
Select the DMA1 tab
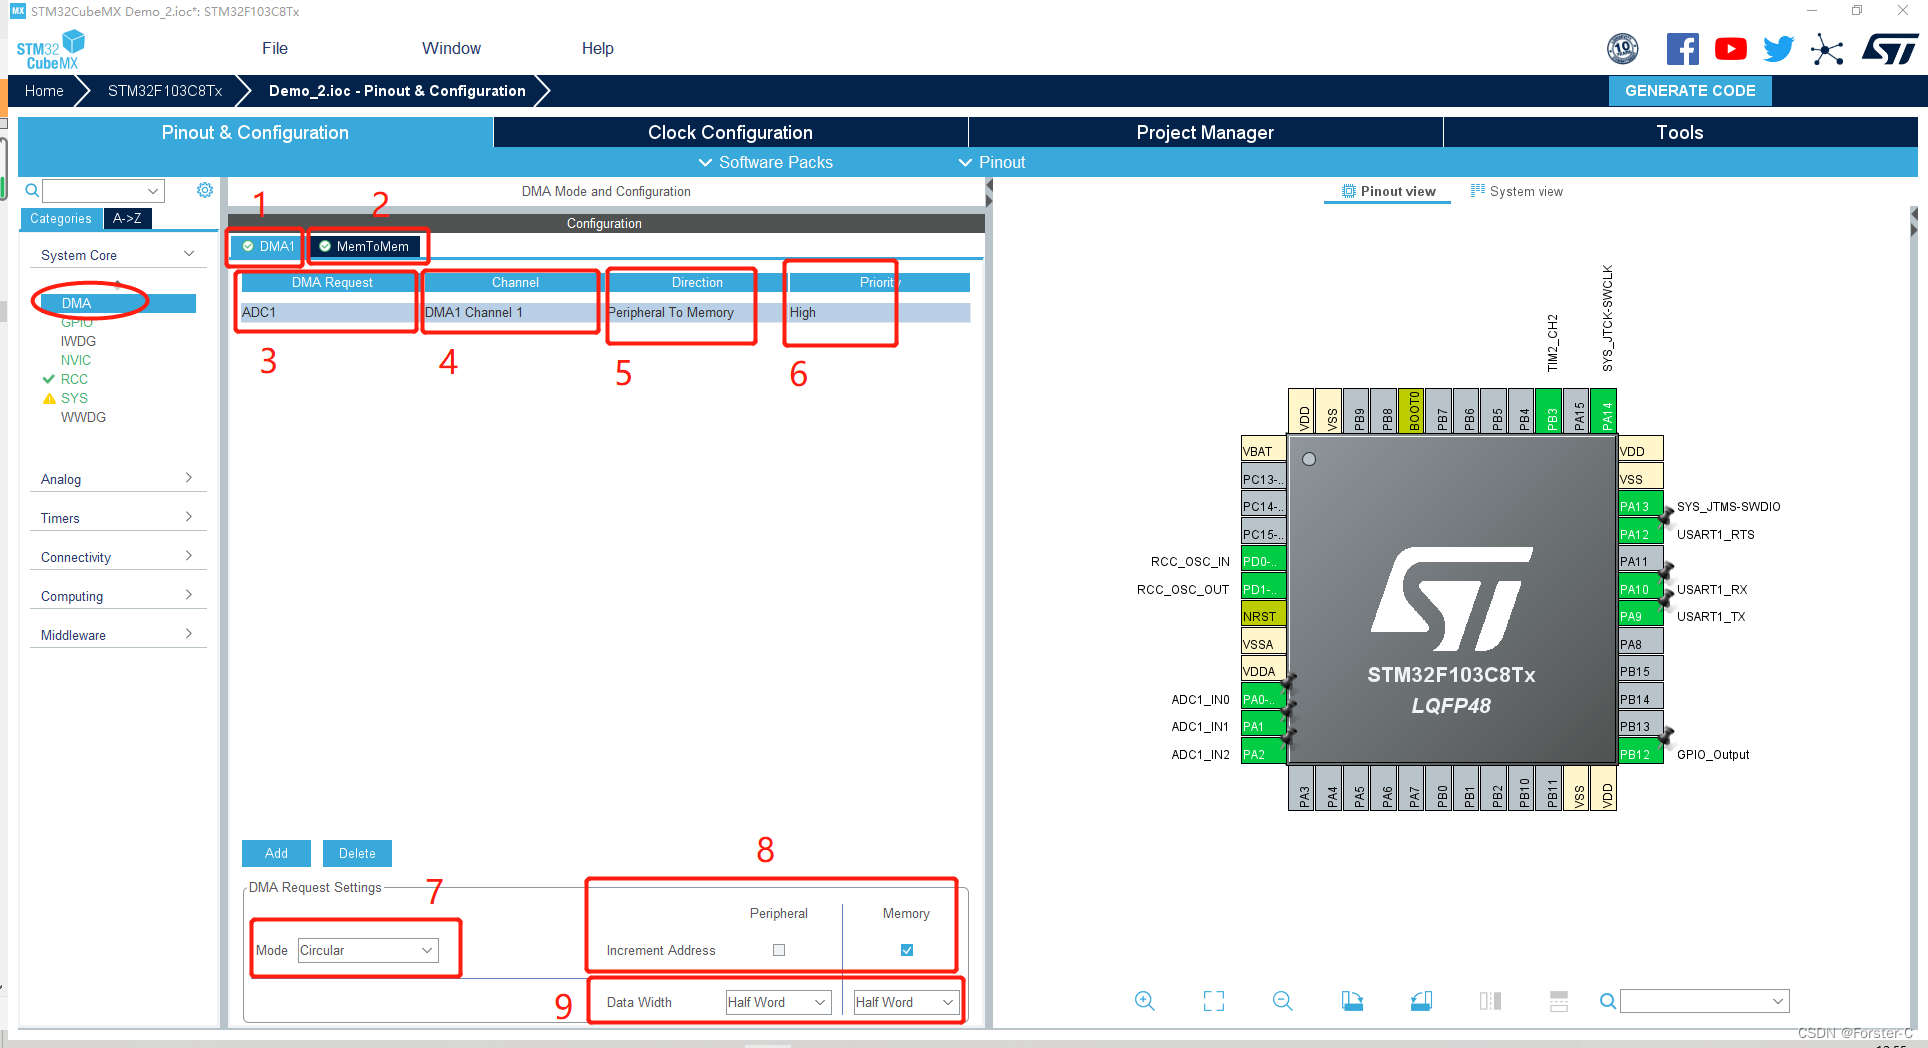pyautogui.click(x=268, y=246)
